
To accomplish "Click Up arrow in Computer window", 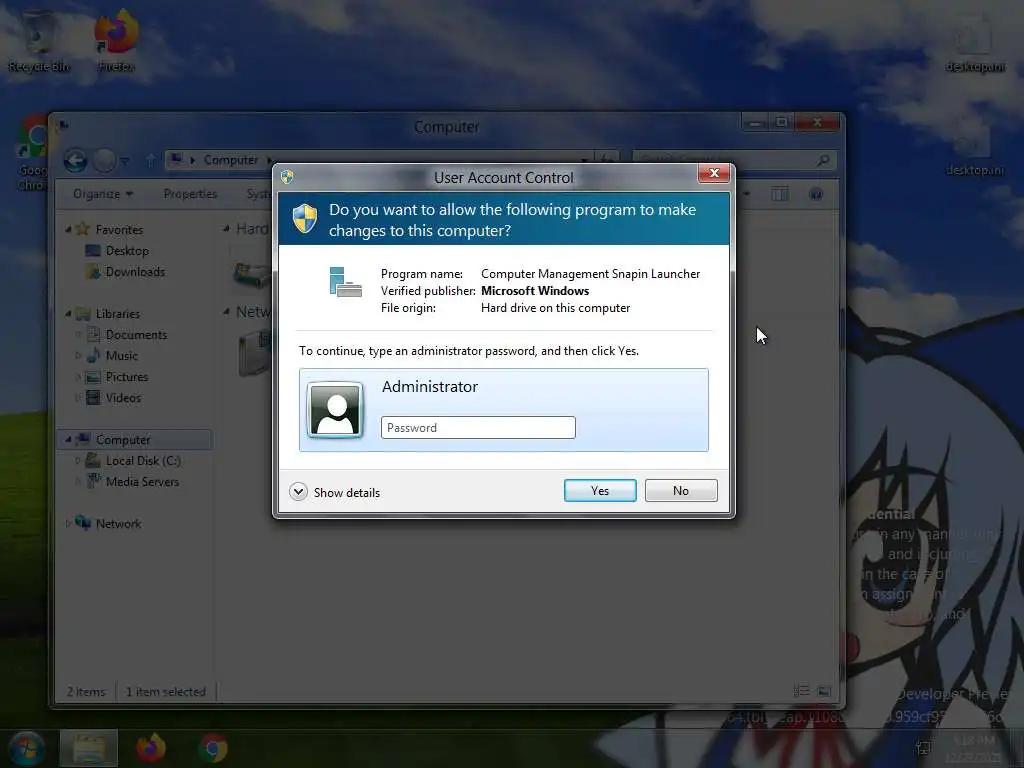I will pyautogui.click(x=151, y=160).
